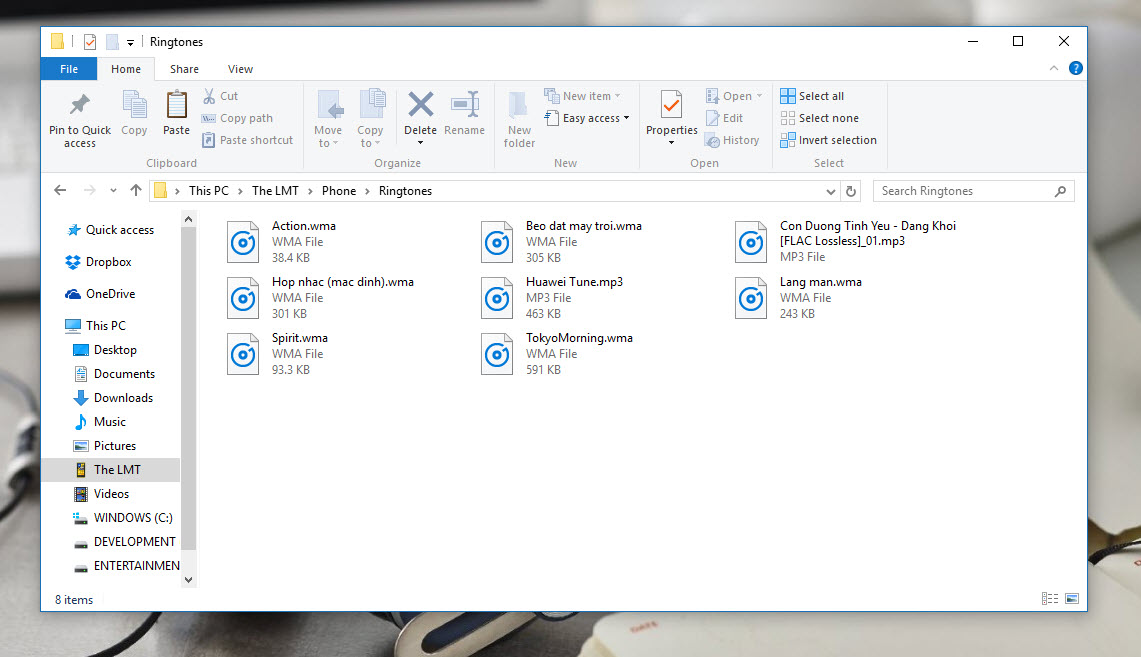Pin folder to Quick access
Image resolution: width=1141 pixels, height=657 pixels.
tap(80, 119)
